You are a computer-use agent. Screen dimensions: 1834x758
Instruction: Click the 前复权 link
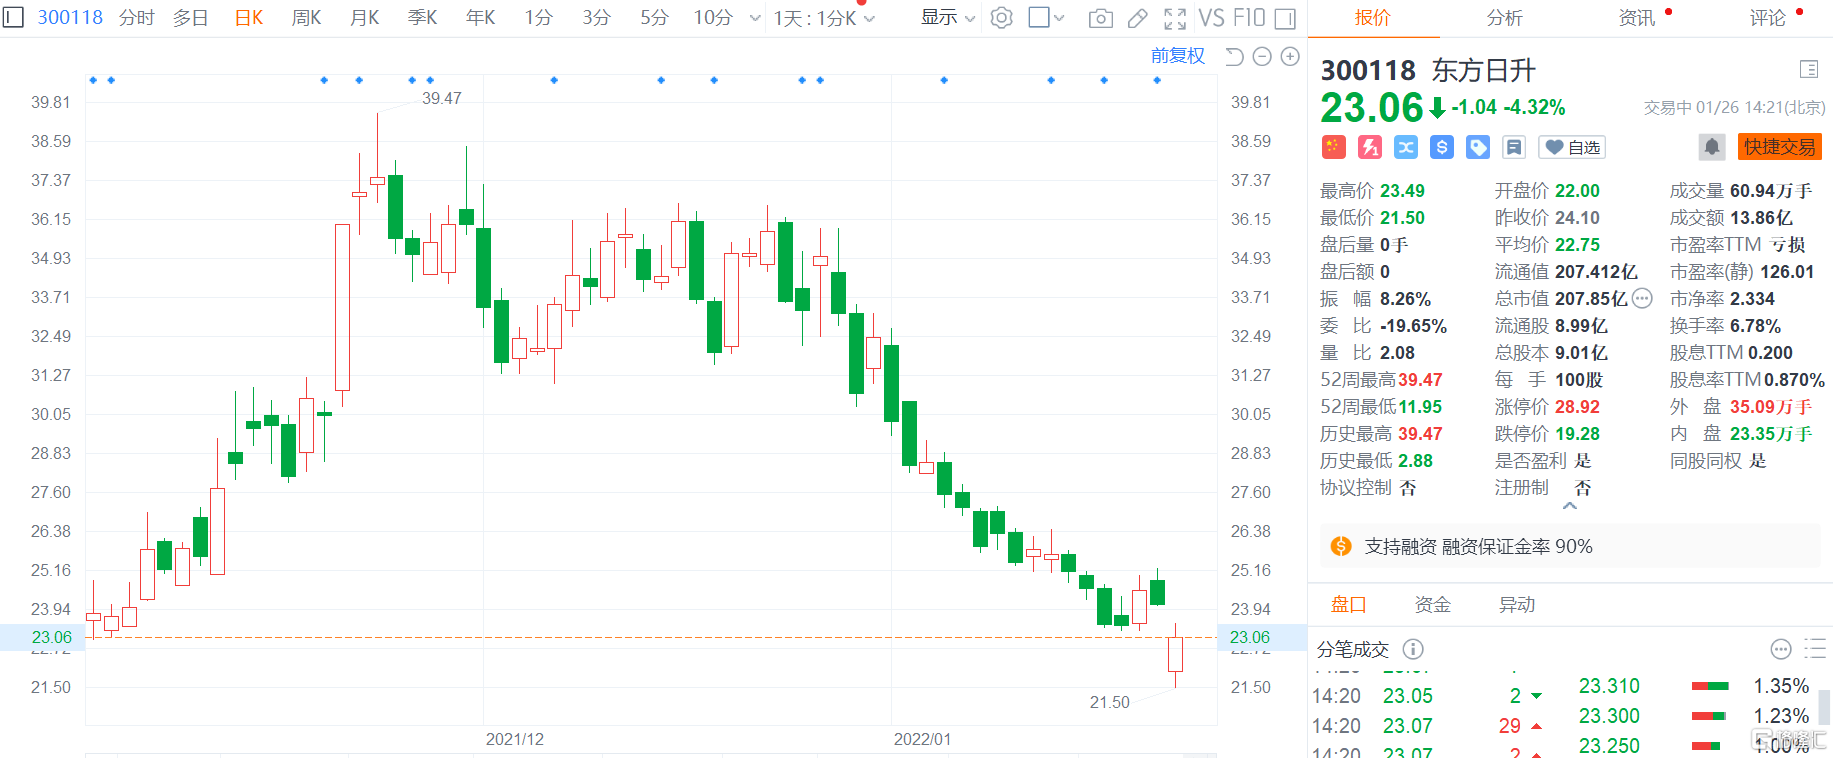click(1177, 56)
